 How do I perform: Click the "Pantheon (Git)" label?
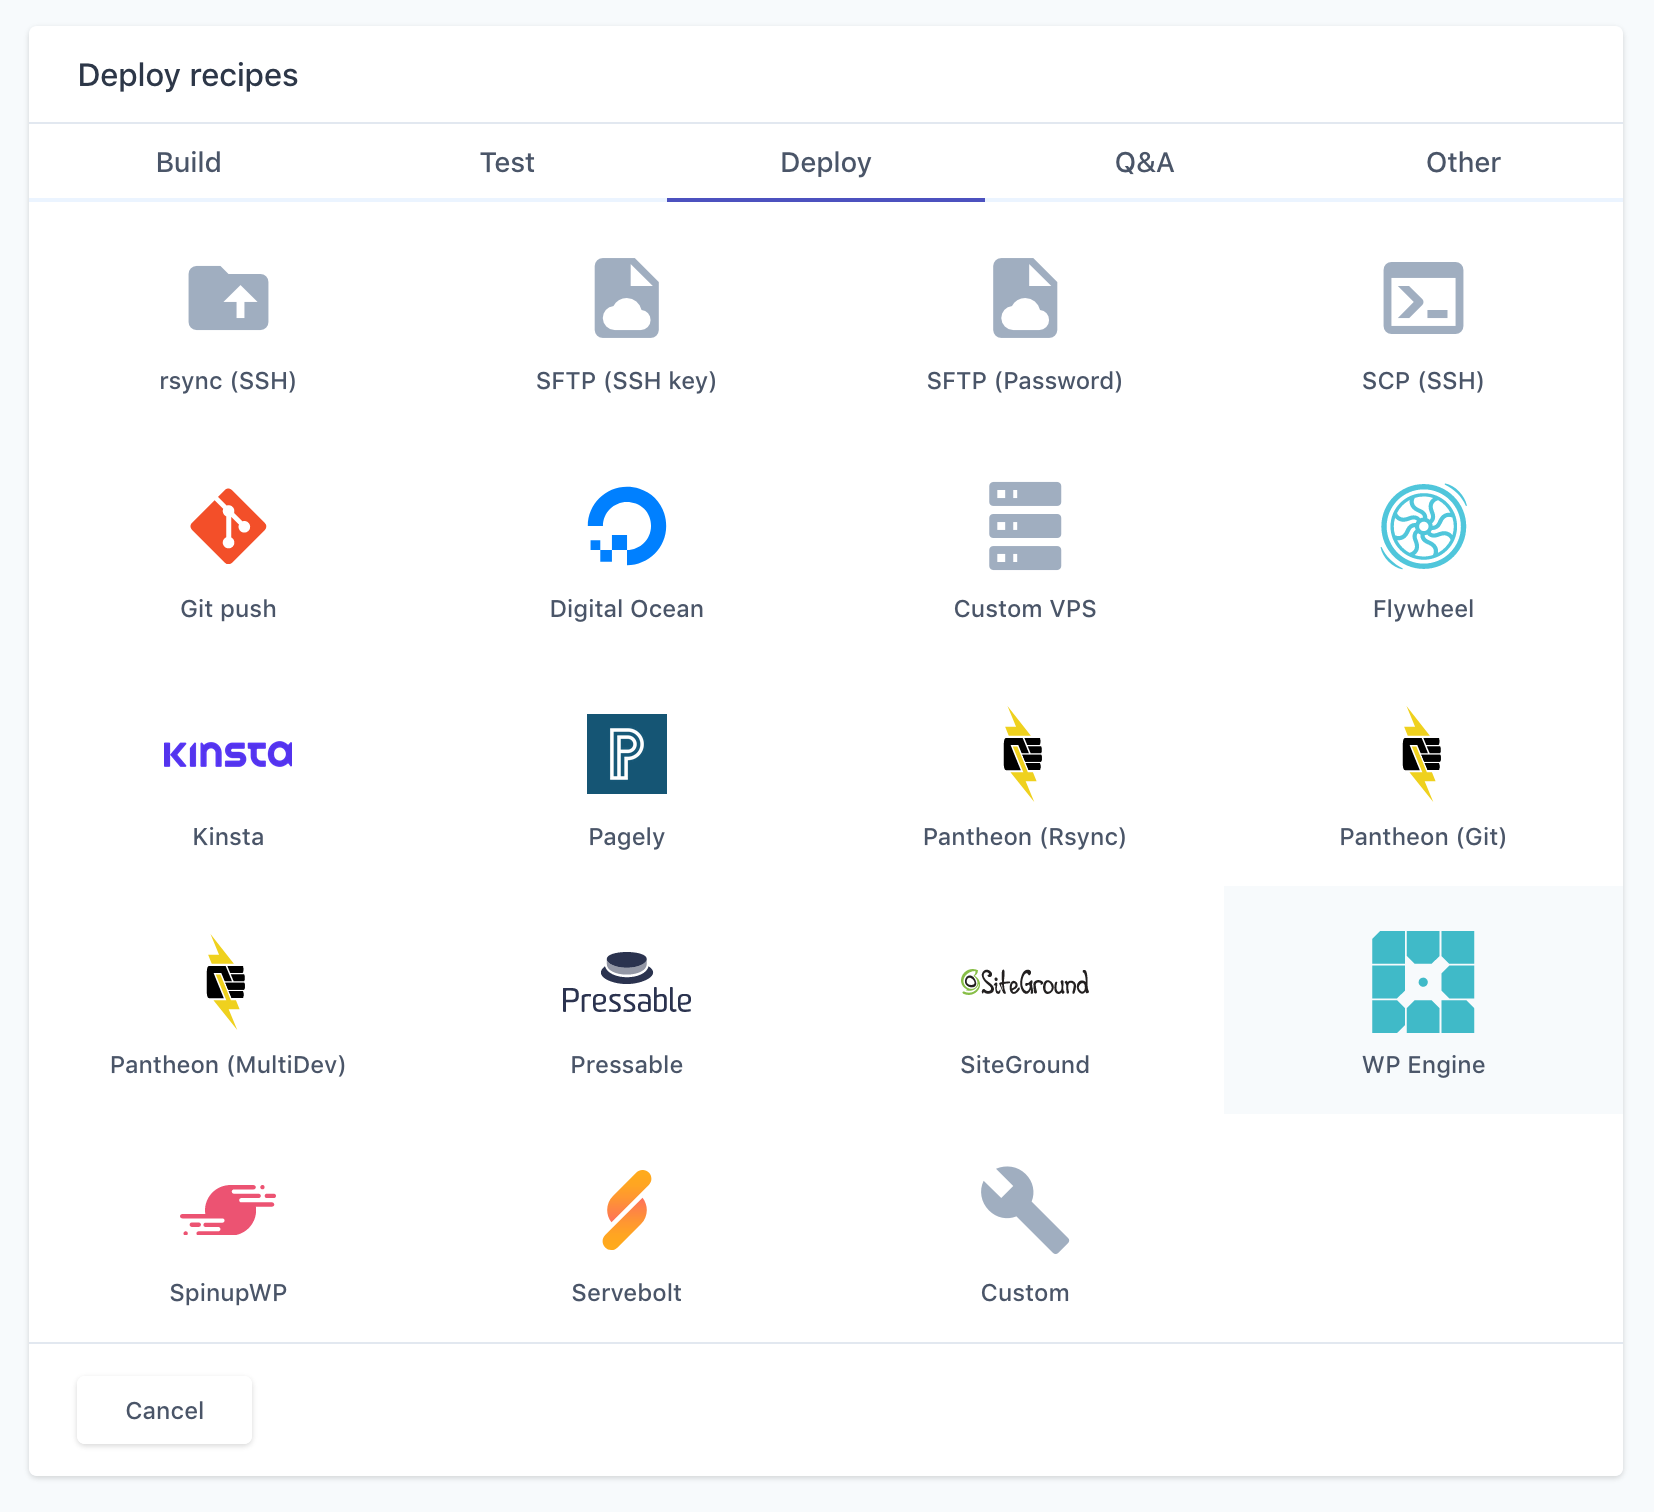tap(1423, 837)
